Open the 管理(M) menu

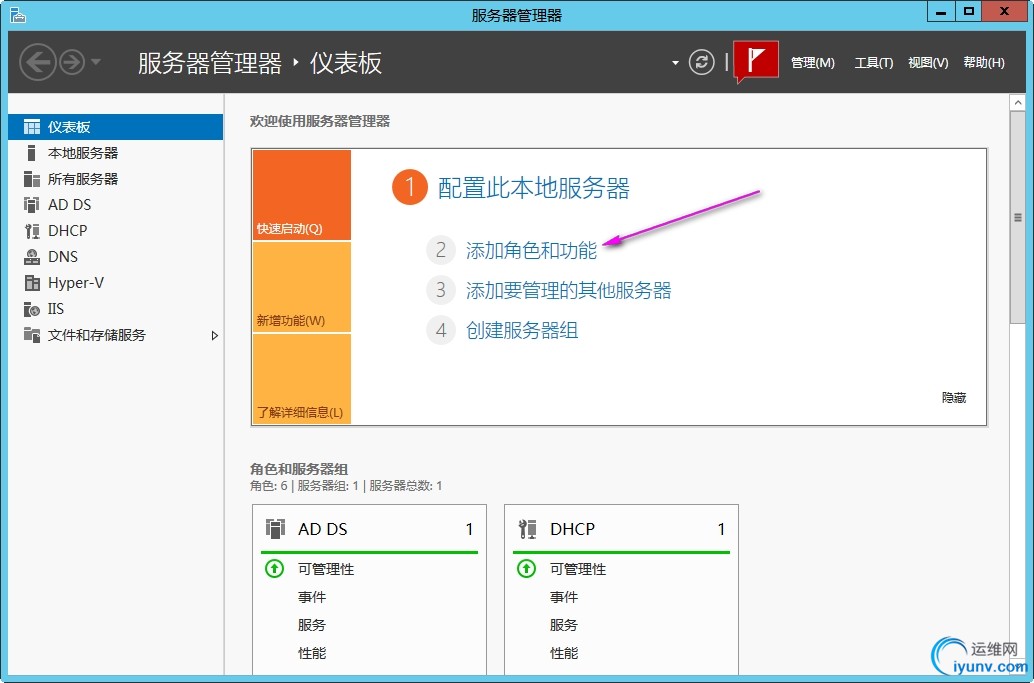coord(812,63)
